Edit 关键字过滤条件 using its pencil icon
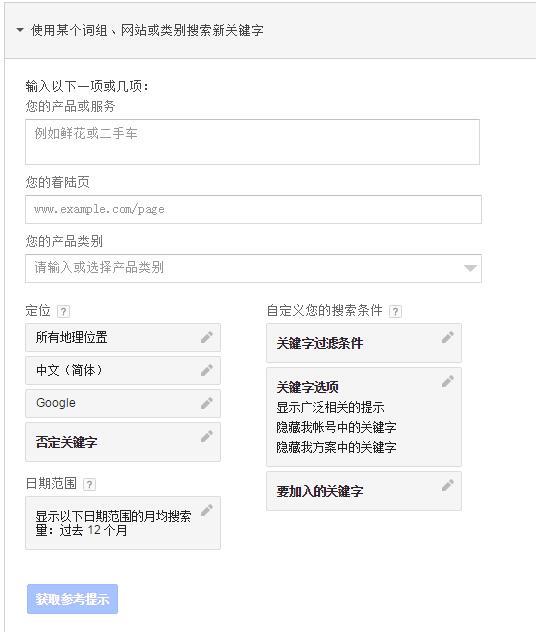The height and width of the screenshot is (632, 536). click(x=448, y=337)
